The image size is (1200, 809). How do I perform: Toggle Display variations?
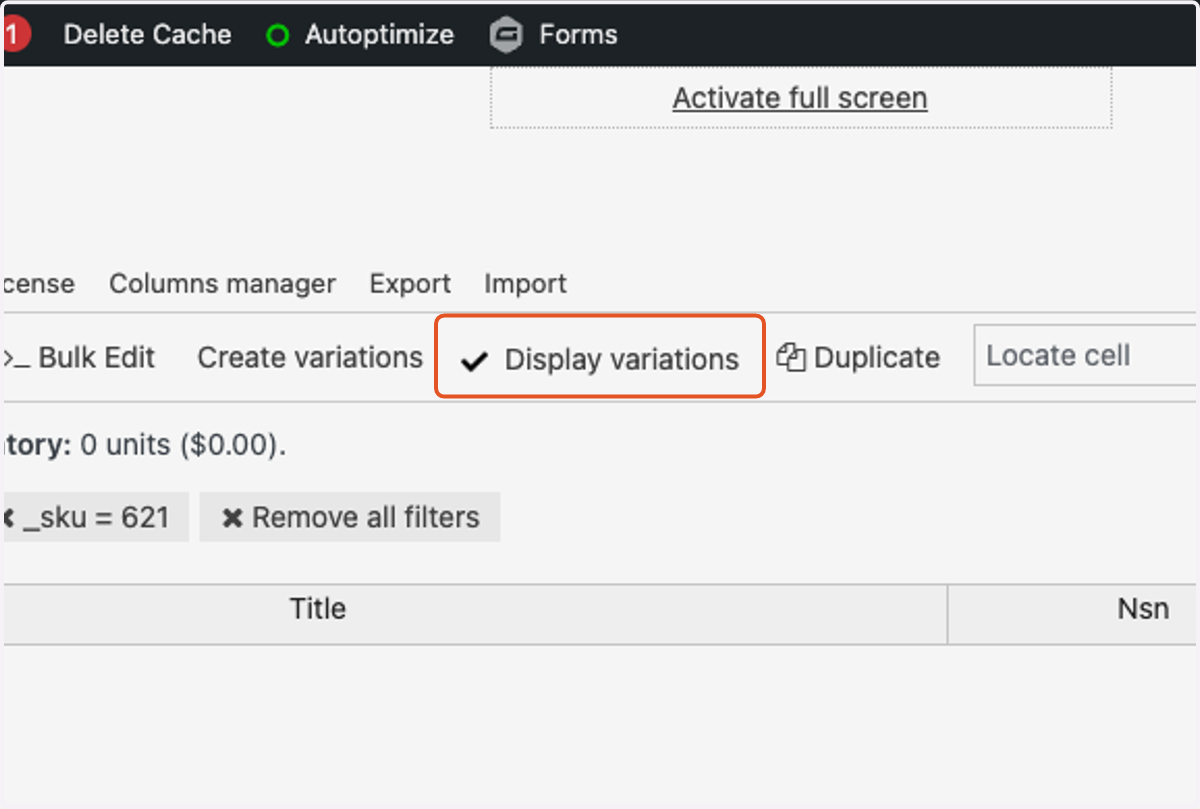(600, 359)
